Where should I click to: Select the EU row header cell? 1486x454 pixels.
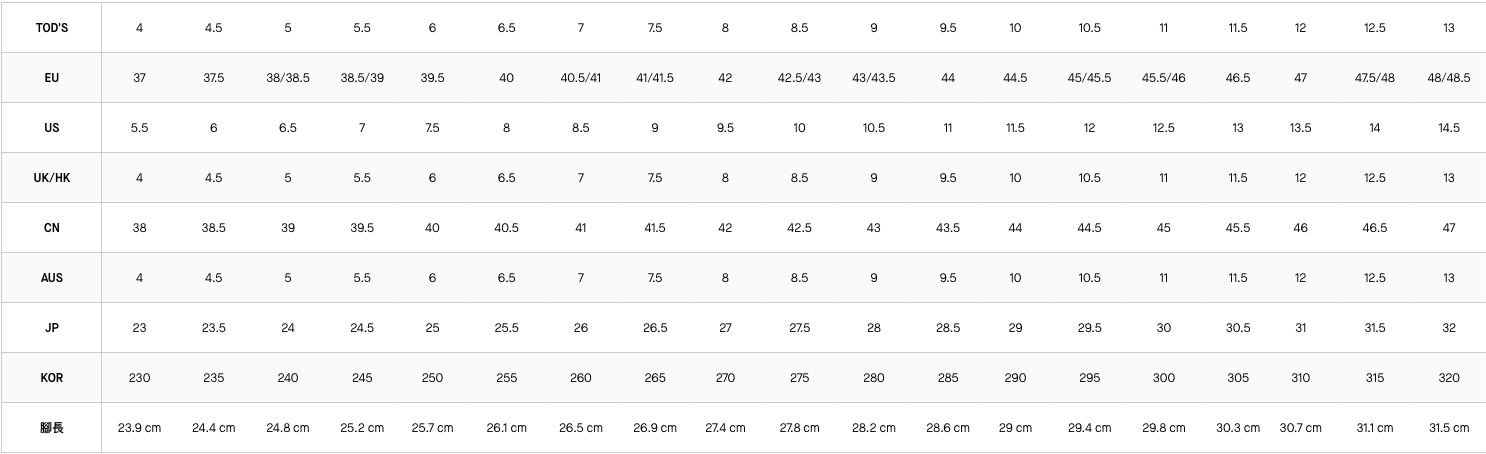[x=51, y=78]
